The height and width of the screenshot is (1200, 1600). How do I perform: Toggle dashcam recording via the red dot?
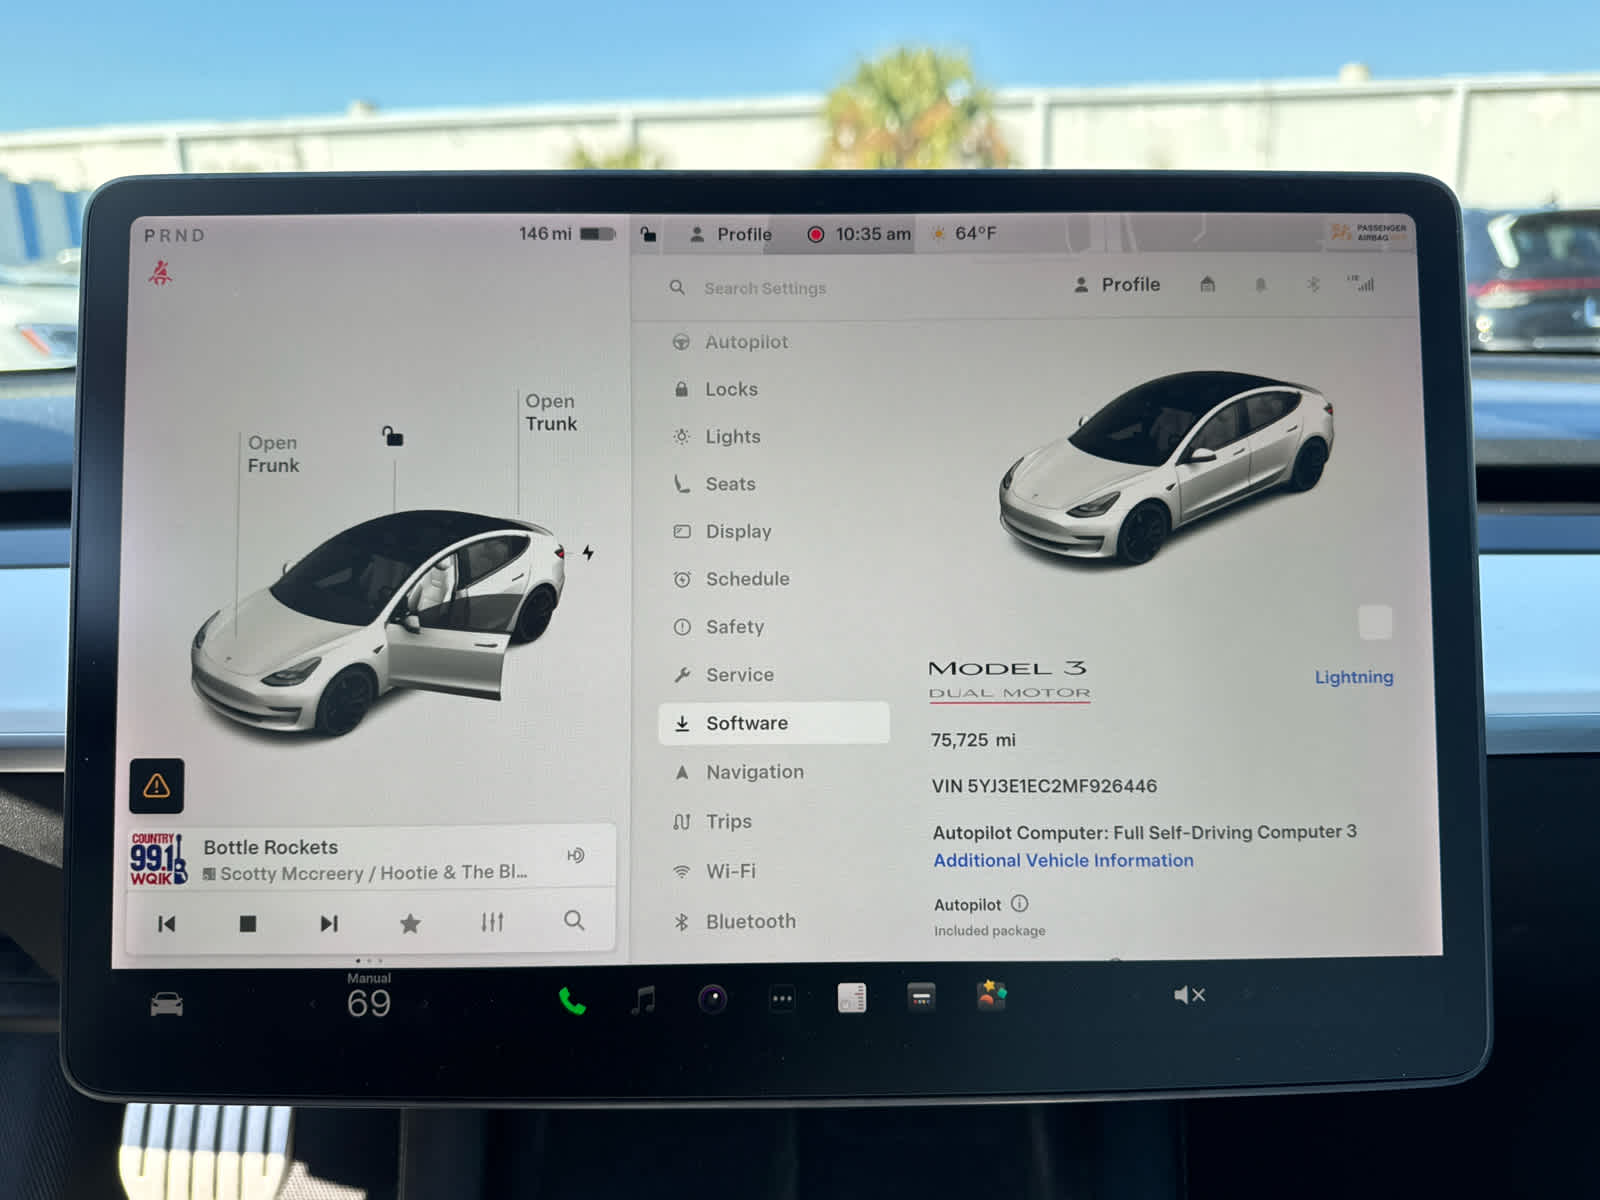point(818,233)
